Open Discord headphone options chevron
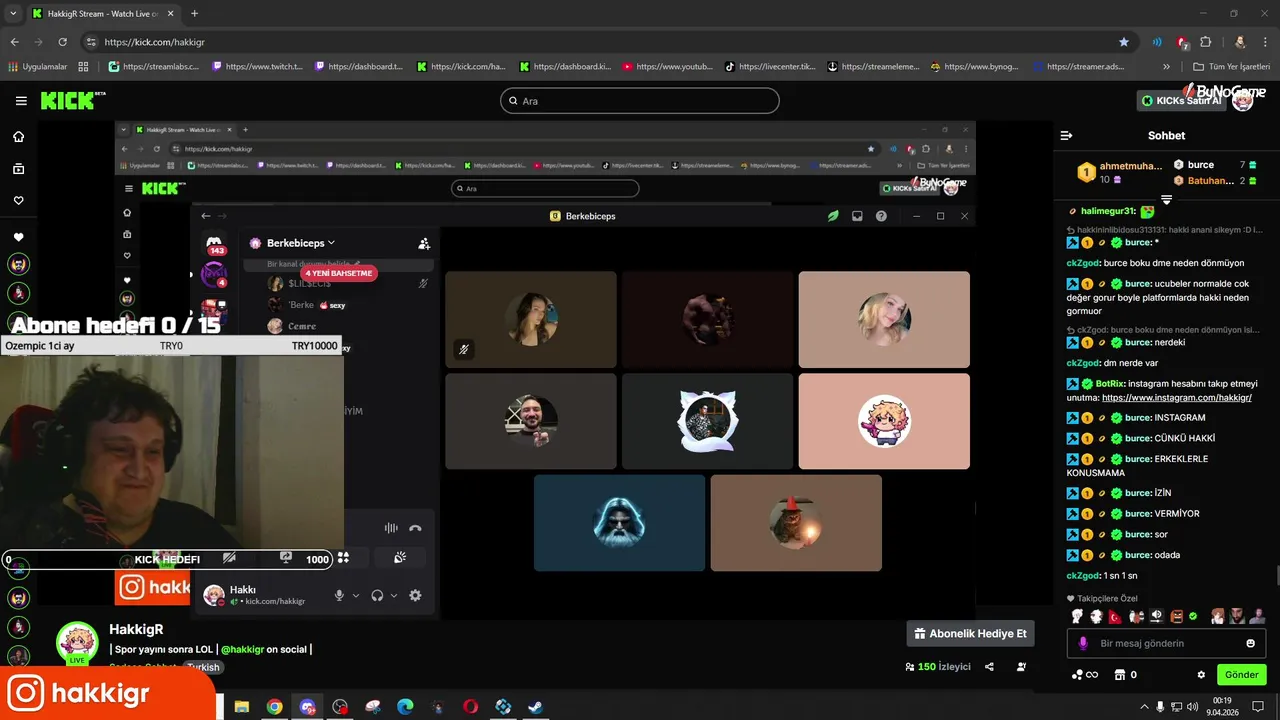 (x=393, y=595)
